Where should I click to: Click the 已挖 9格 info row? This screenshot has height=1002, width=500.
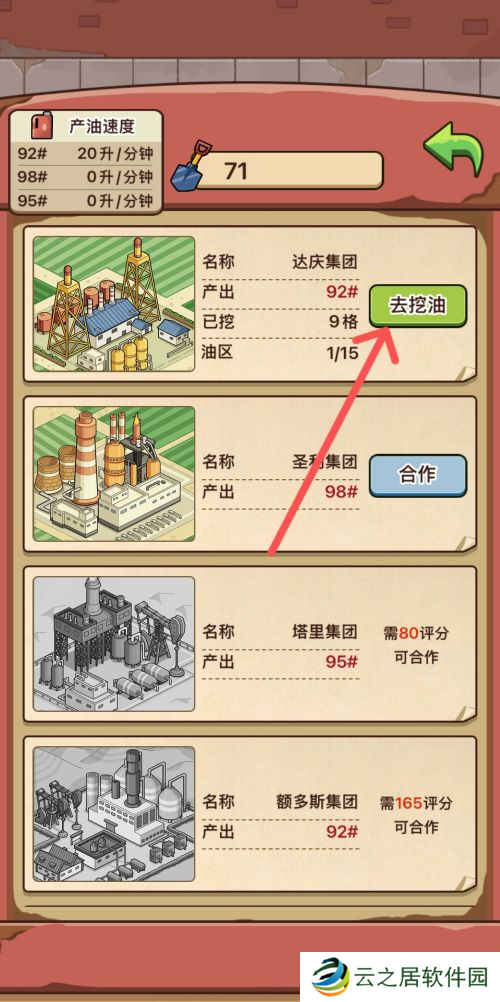coord(280,322)
